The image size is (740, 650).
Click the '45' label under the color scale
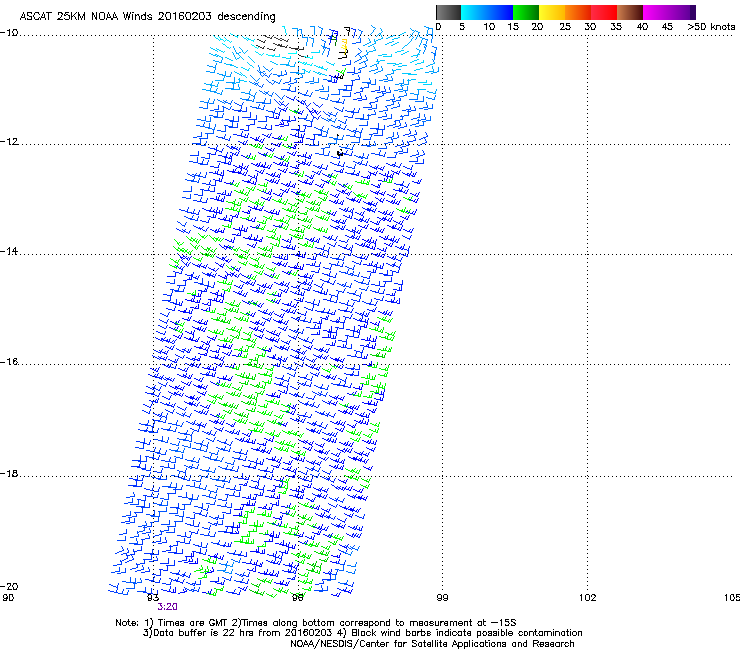pyautogui.click(x=667, y=27)
